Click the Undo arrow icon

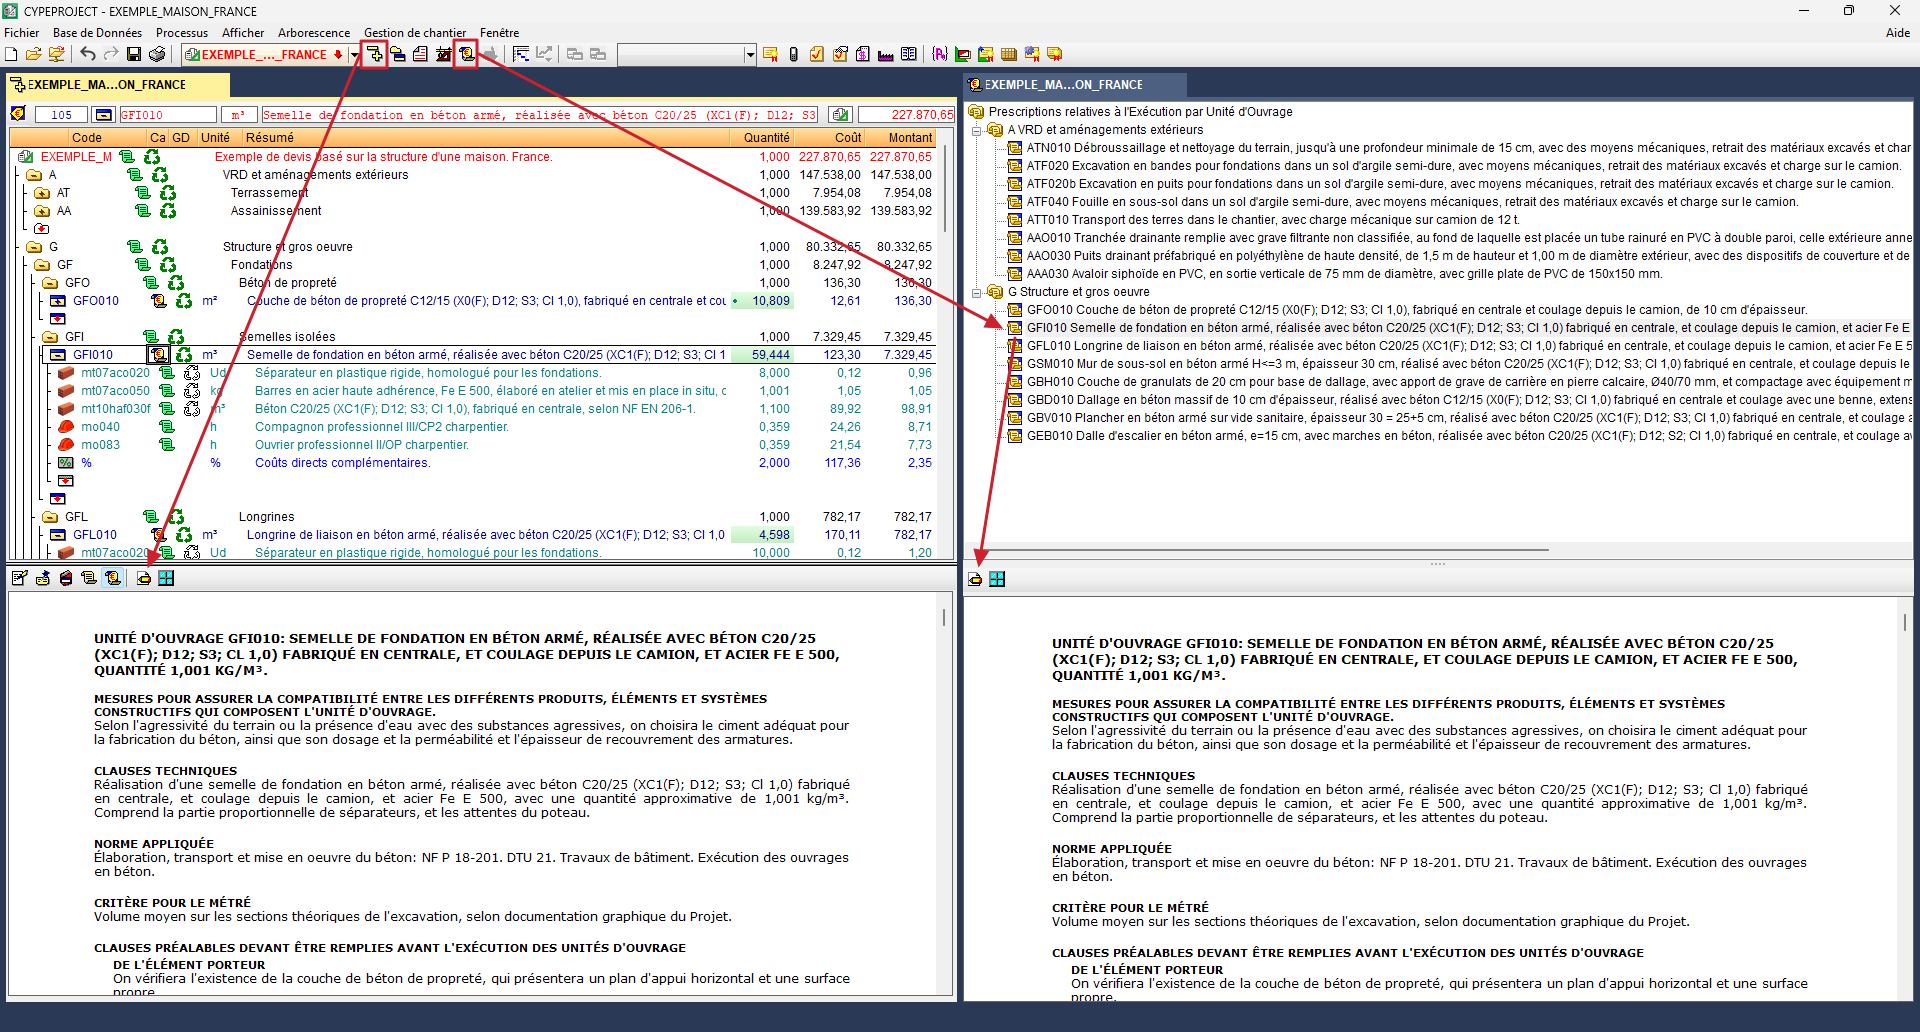point(88,54)
